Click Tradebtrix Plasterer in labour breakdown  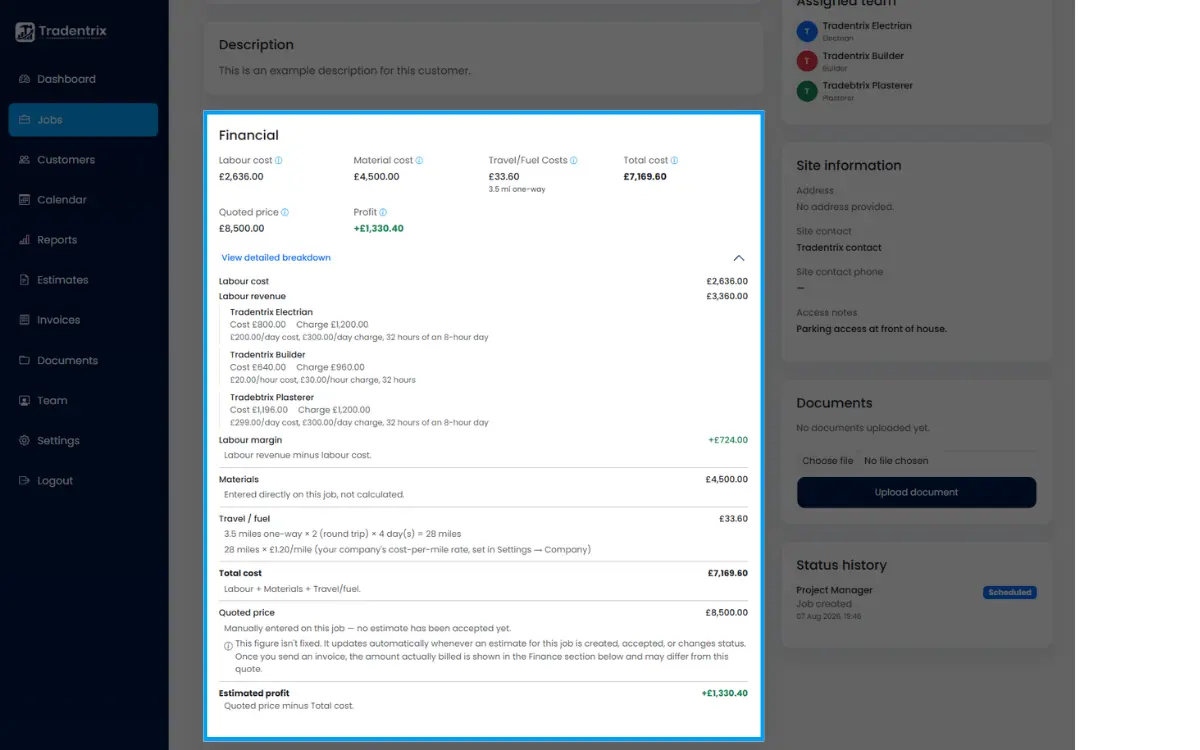coord(272,398)
